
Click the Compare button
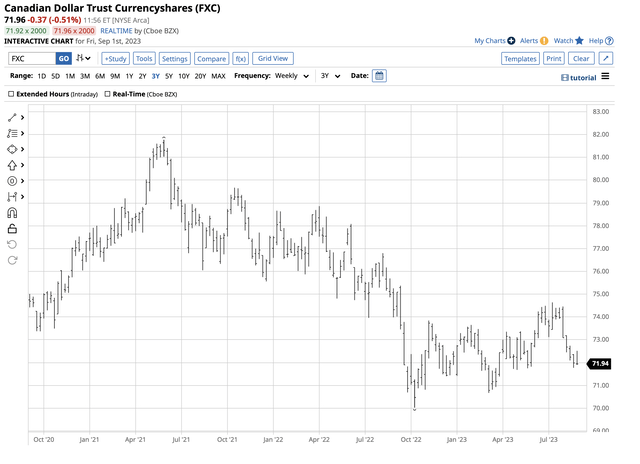(x=211, y=58)
